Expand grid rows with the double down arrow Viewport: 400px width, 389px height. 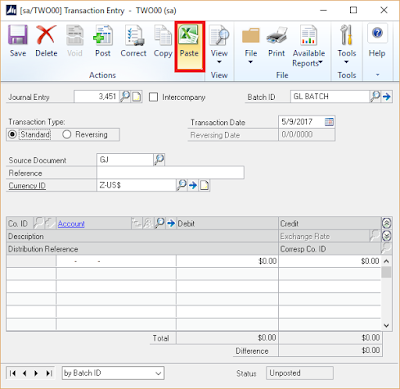point(386,236)
